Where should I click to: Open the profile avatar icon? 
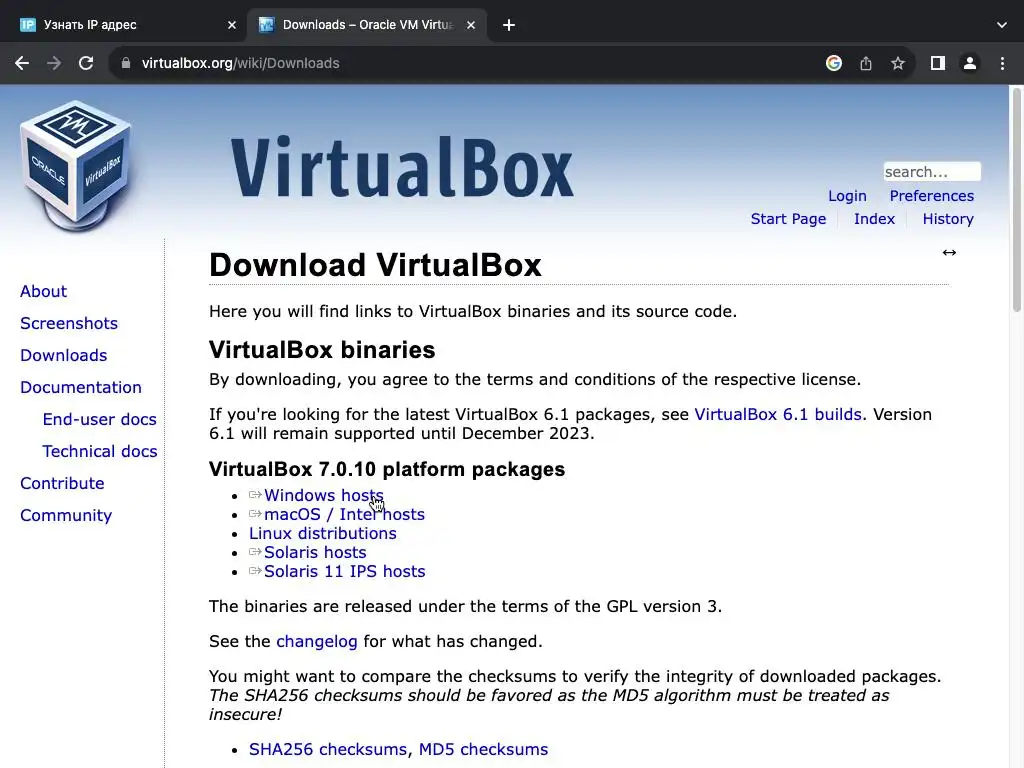[x=970, y=63]
